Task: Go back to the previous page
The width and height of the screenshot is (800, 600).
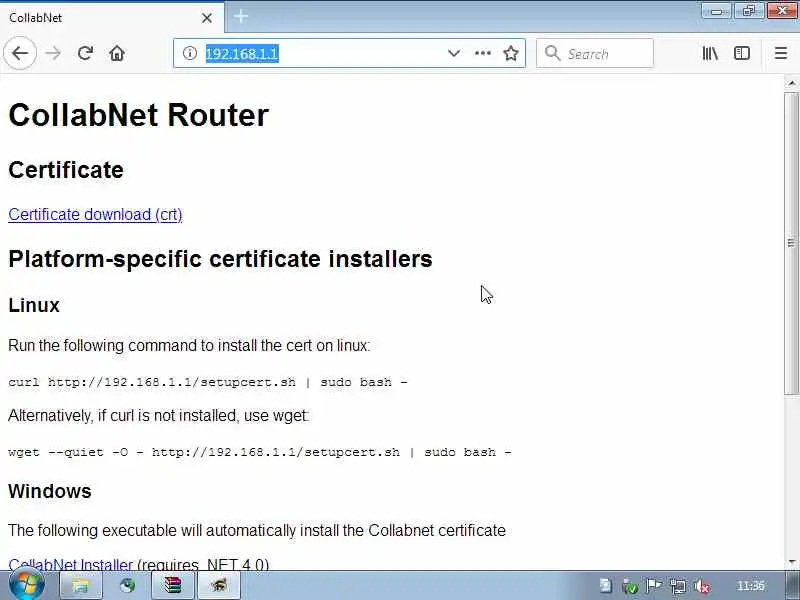Action: coord(20,53)
